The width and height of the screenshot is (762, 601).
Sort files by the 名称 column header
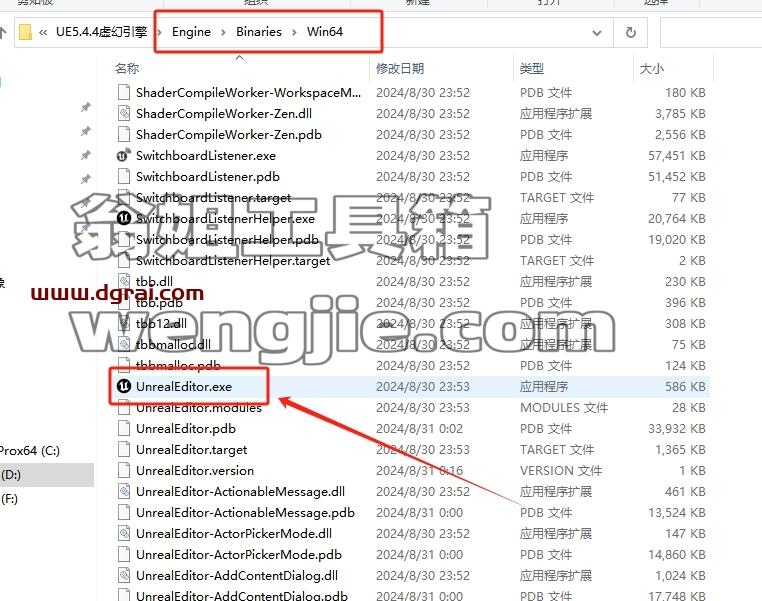127,69
